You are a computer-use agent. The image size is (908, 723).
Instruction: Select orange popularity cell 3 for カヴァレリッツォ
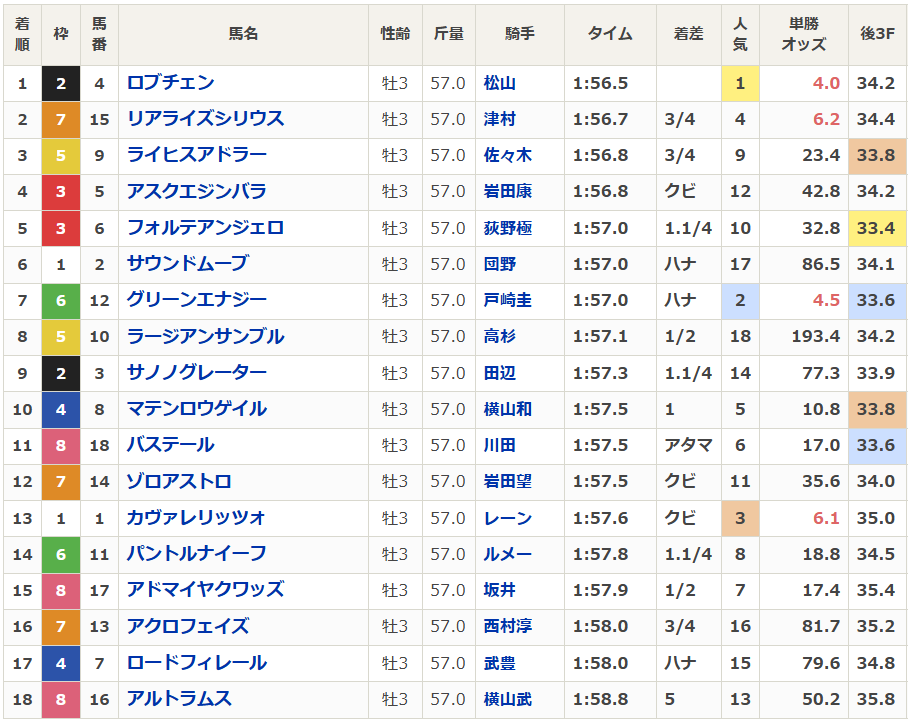tap(740, 518)
